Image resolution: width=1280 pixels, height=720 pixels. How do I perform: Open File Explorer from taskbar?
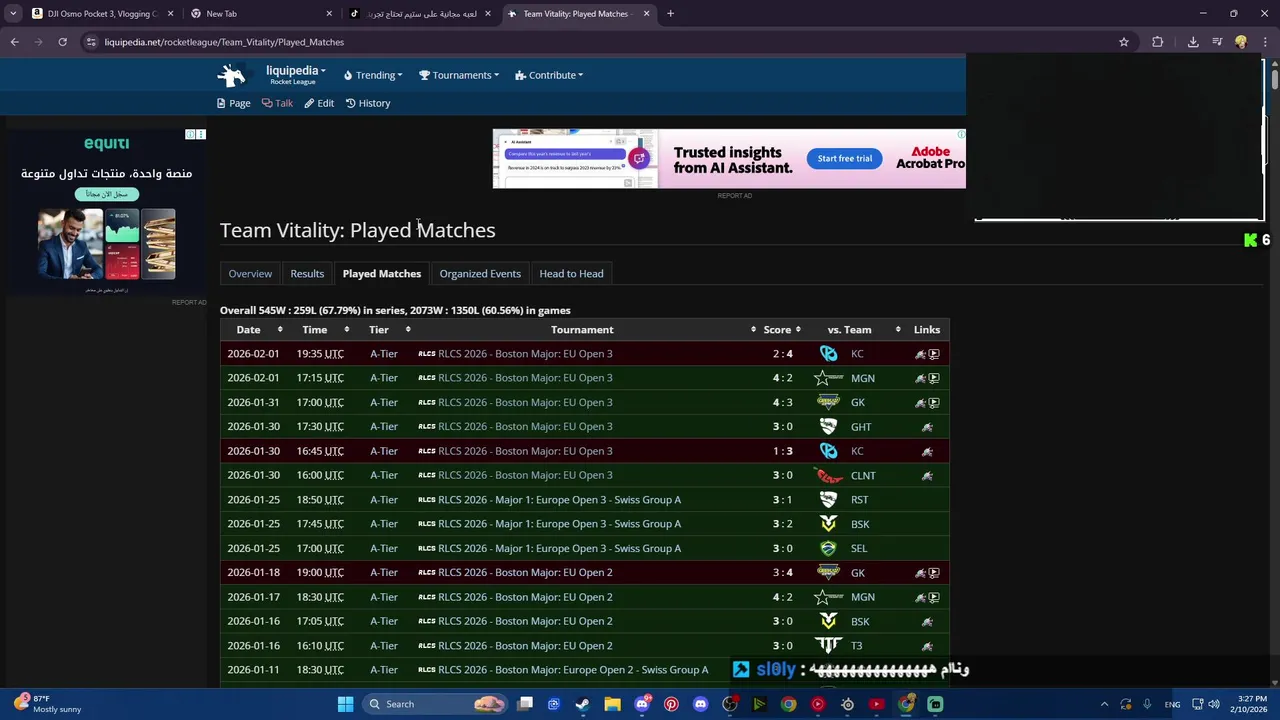pos(612,704)
